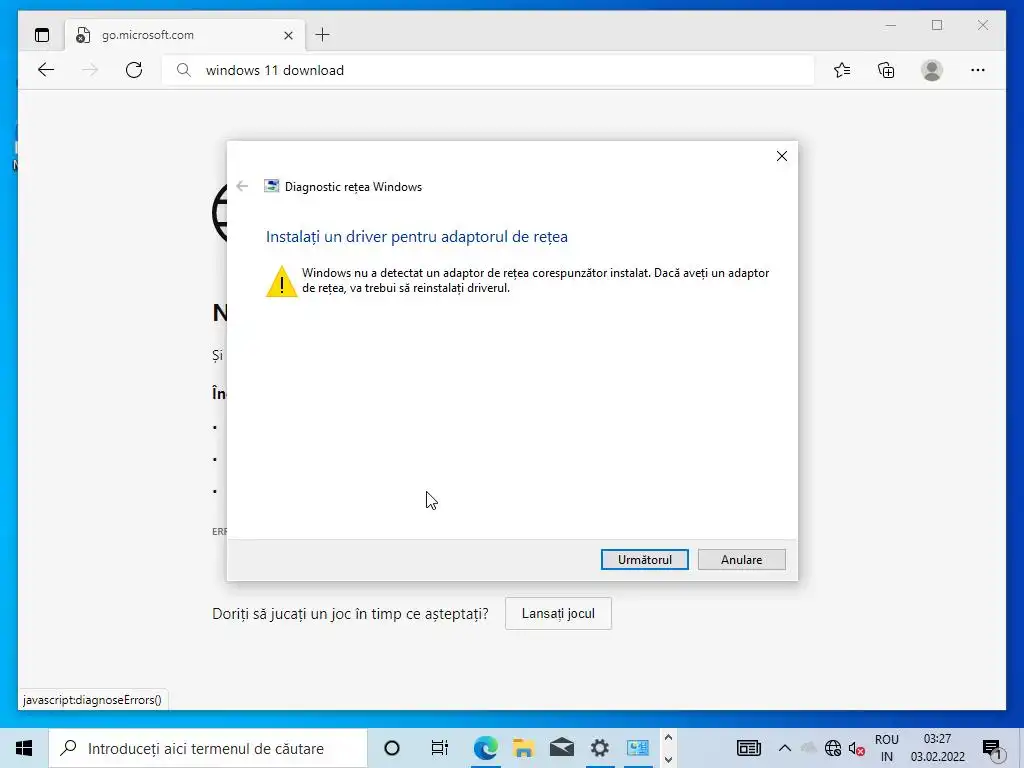The width and height of the screenshot is (1024, 768).
Task: Open Microsoft Edge from the taskbar
Action: coord(485,748)
